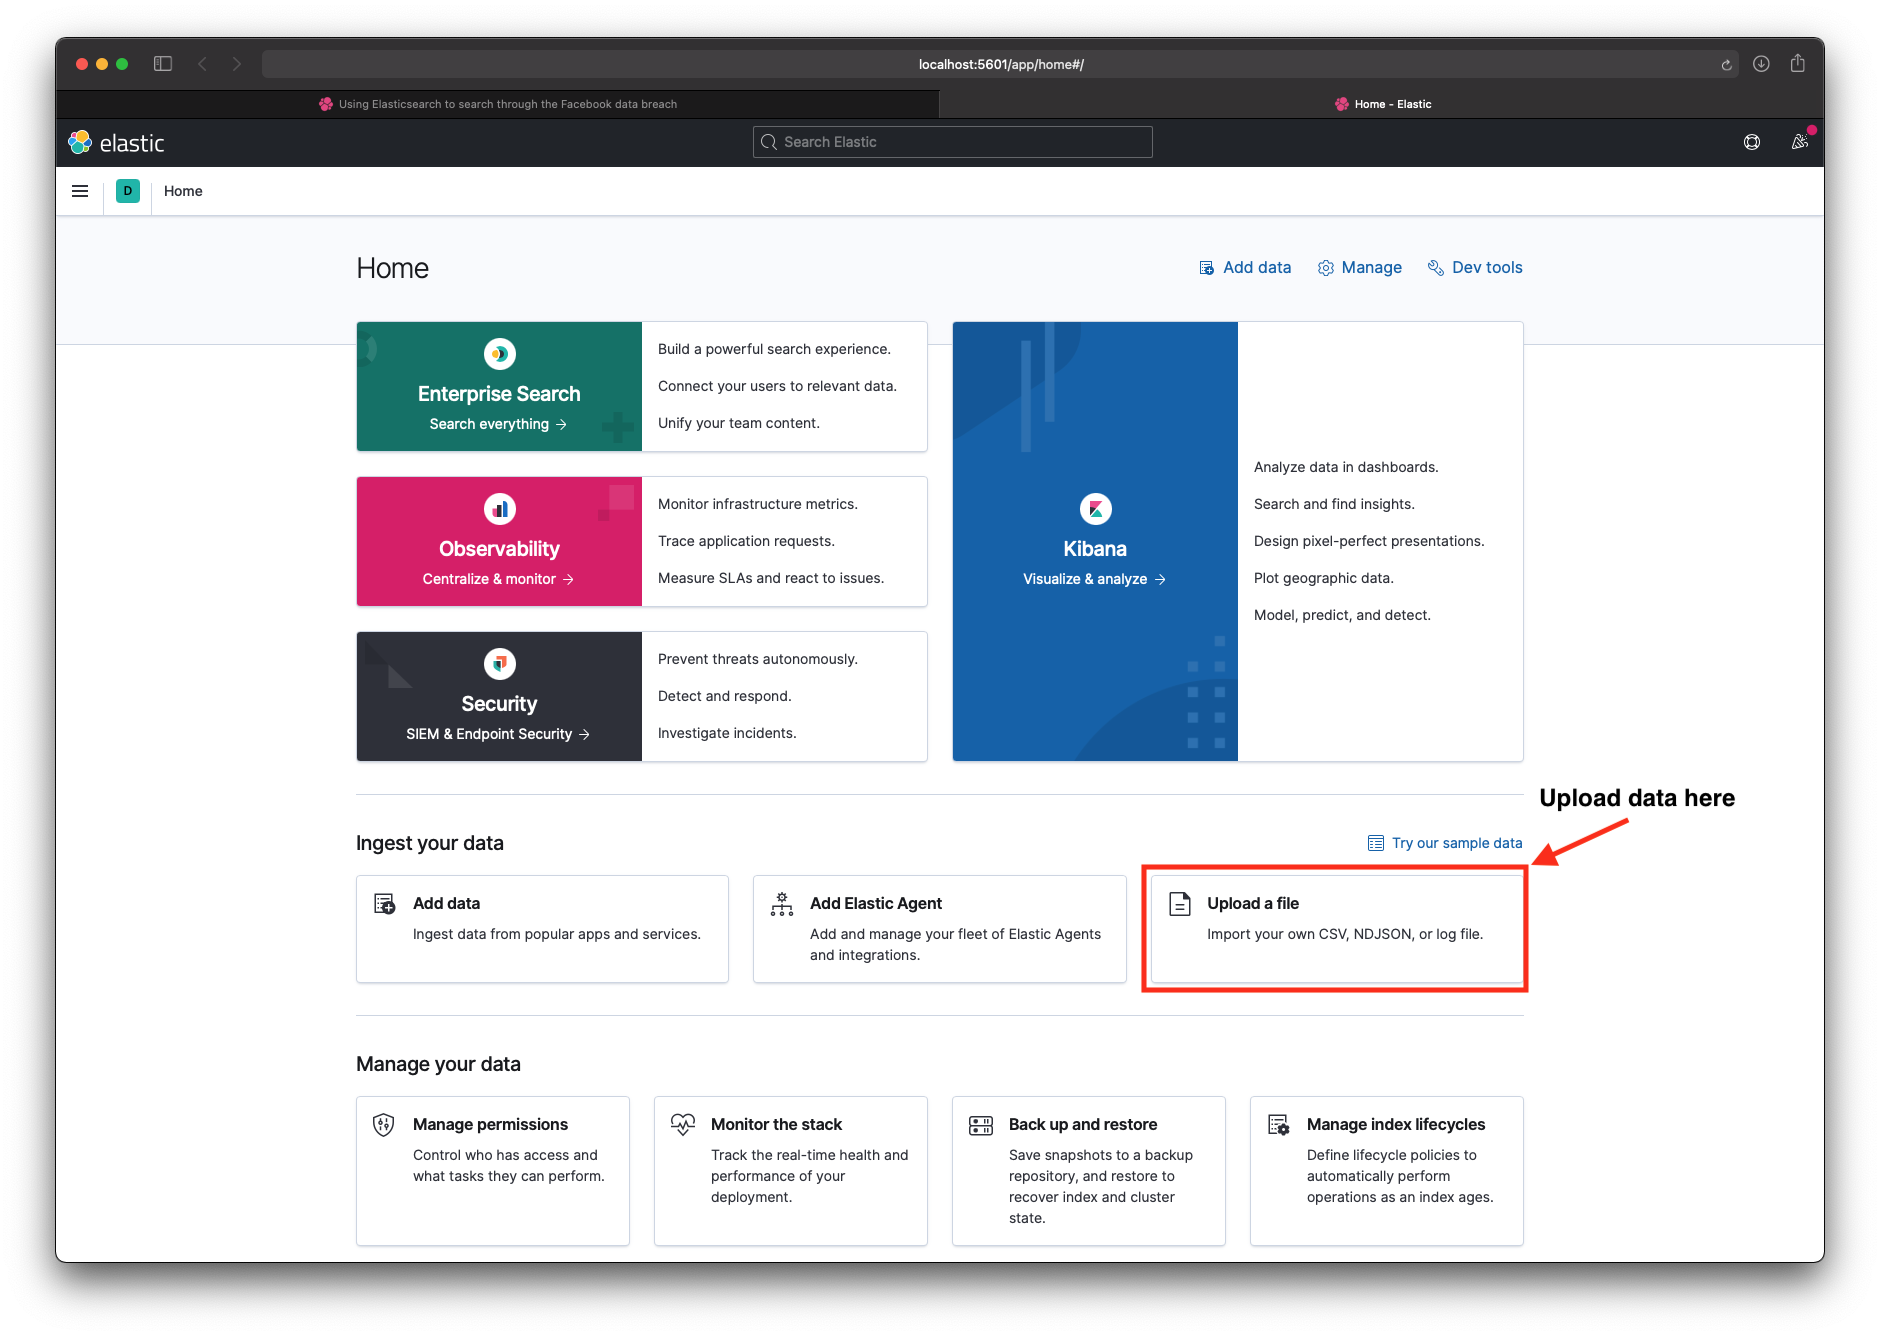Click the green D space avatar
The width and height of the screenshot is (1880, 1336).
tap(128, 191)
